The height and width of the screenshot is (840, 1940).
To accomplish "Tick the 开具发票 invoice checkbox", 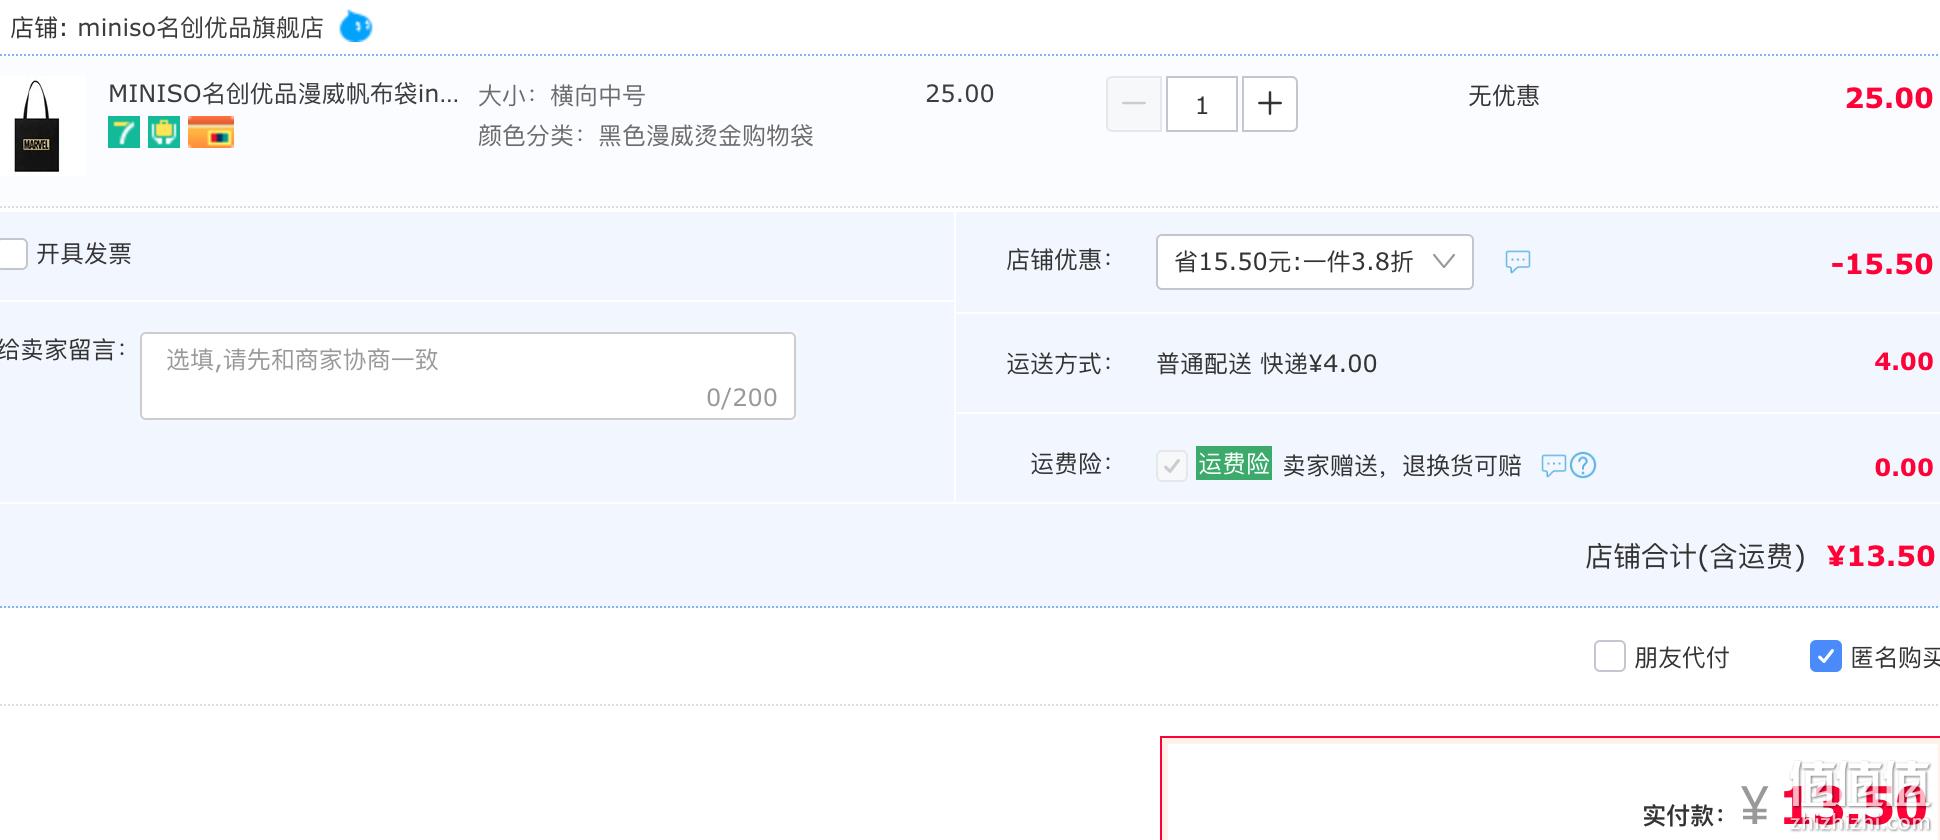I will pyautogui.click(x=12, y=254).
